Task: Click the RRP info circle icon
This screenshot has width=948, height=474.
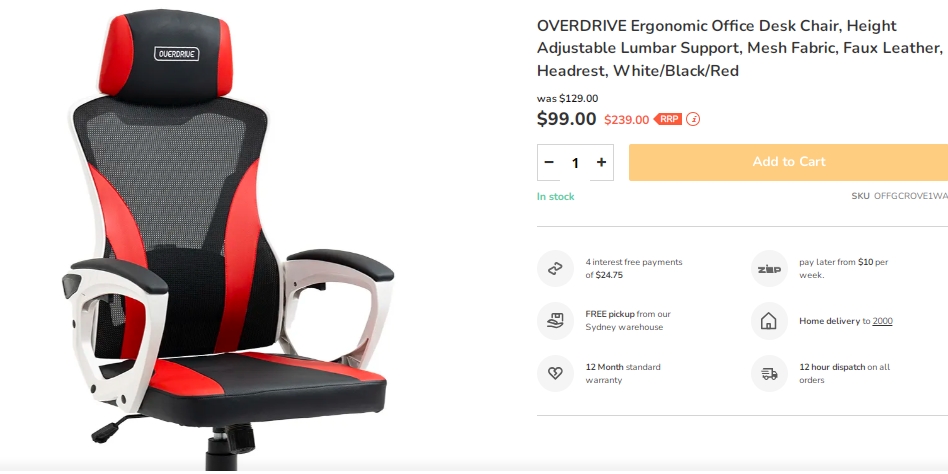Action: [693, 119]
